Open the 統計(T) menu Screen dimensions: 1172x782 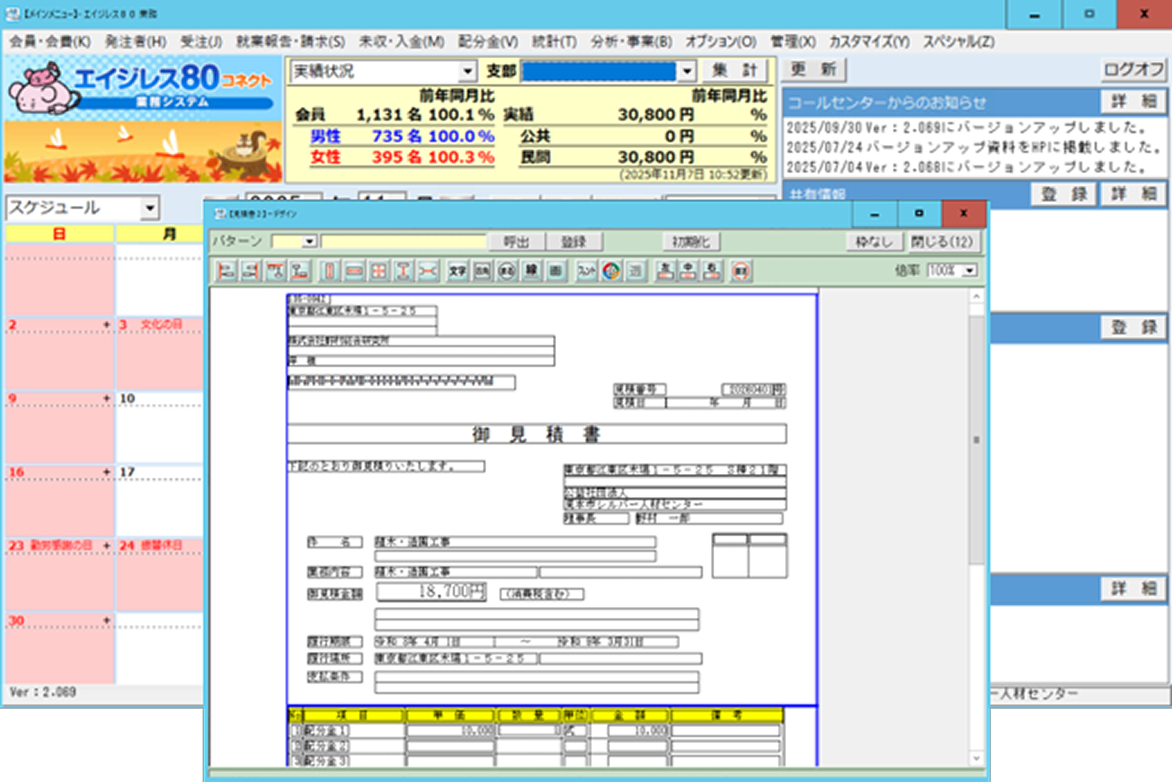pos(554,42)
